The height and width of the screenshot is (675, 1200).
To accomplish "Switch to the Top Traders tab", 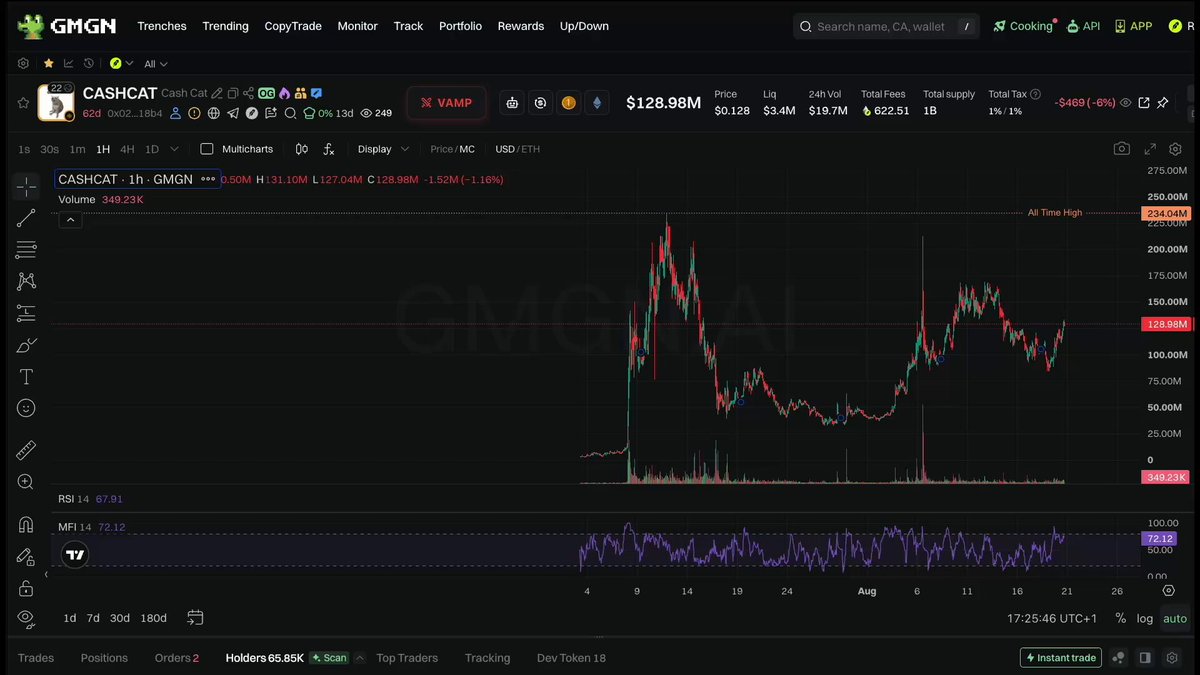I will [x=407, y=658].
